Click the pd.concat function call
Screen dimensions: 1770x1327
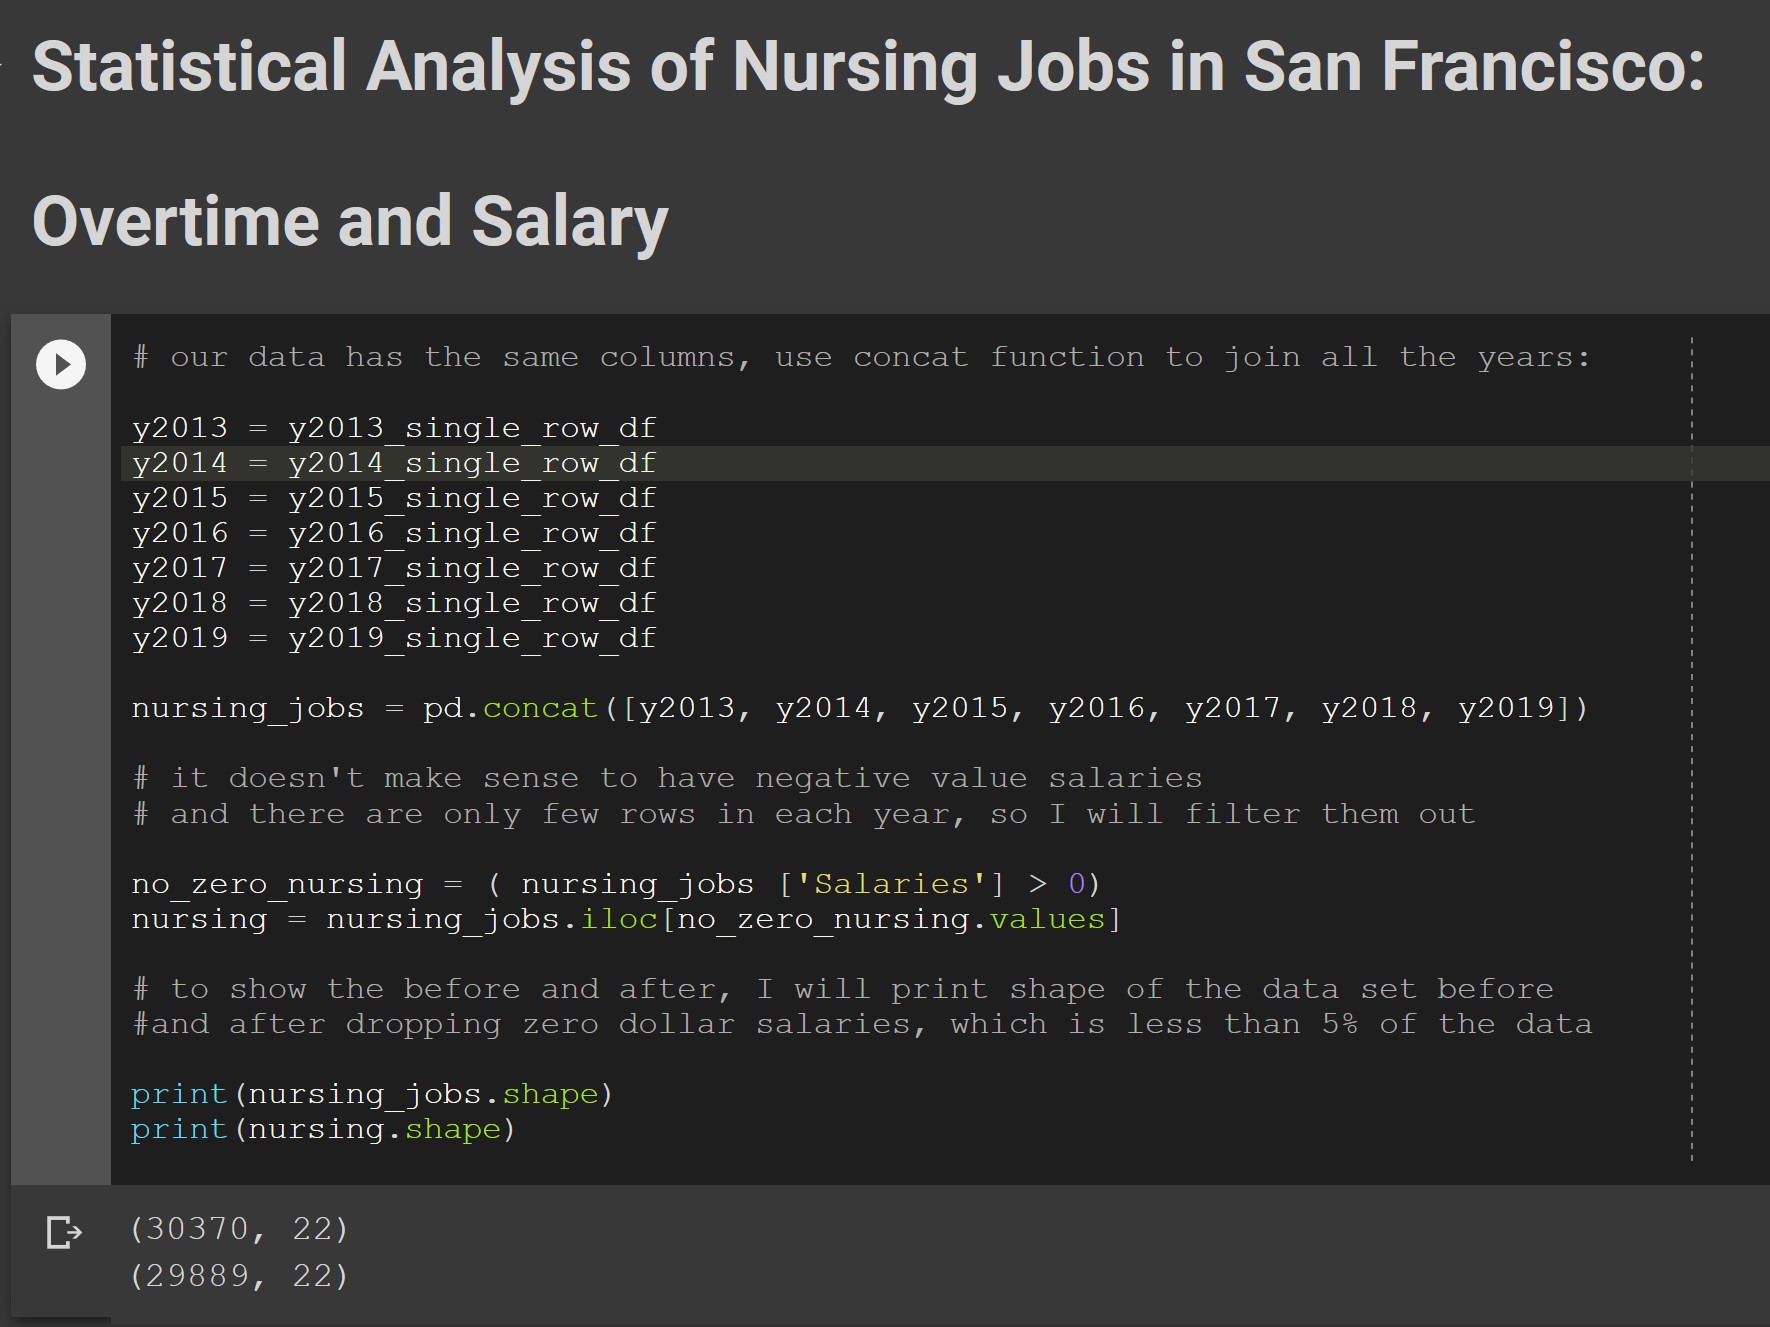click(x=540, y=708)
